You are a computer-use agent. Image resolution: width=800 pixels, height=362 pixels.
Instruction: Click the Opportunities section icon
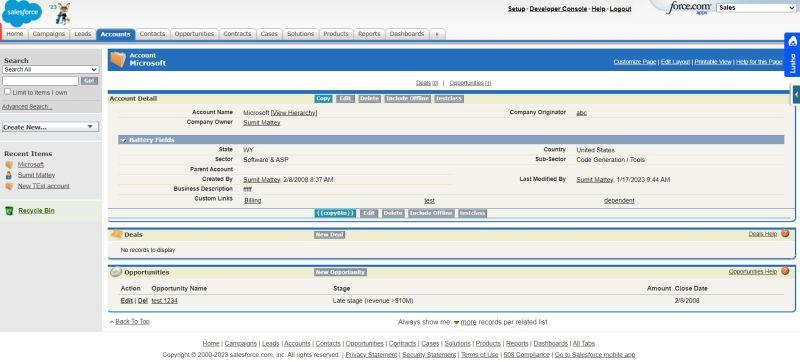point(116,272)
